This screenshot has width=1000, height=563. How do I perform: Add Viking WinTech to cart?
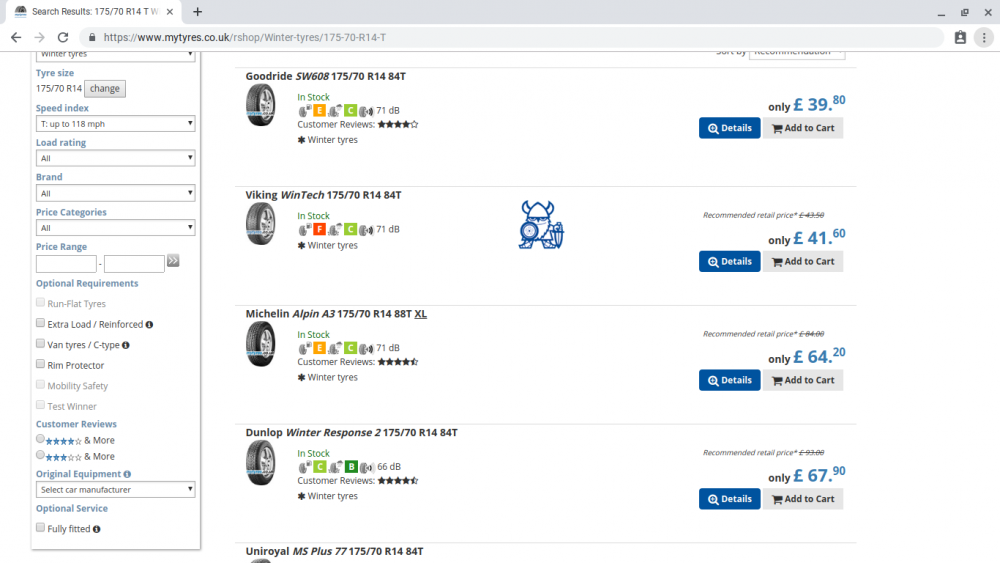[x=803, y=261]
